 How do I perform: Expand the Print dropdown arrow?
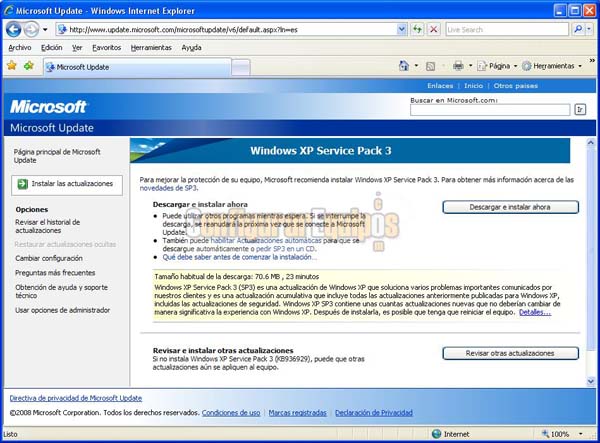(470, 66)
